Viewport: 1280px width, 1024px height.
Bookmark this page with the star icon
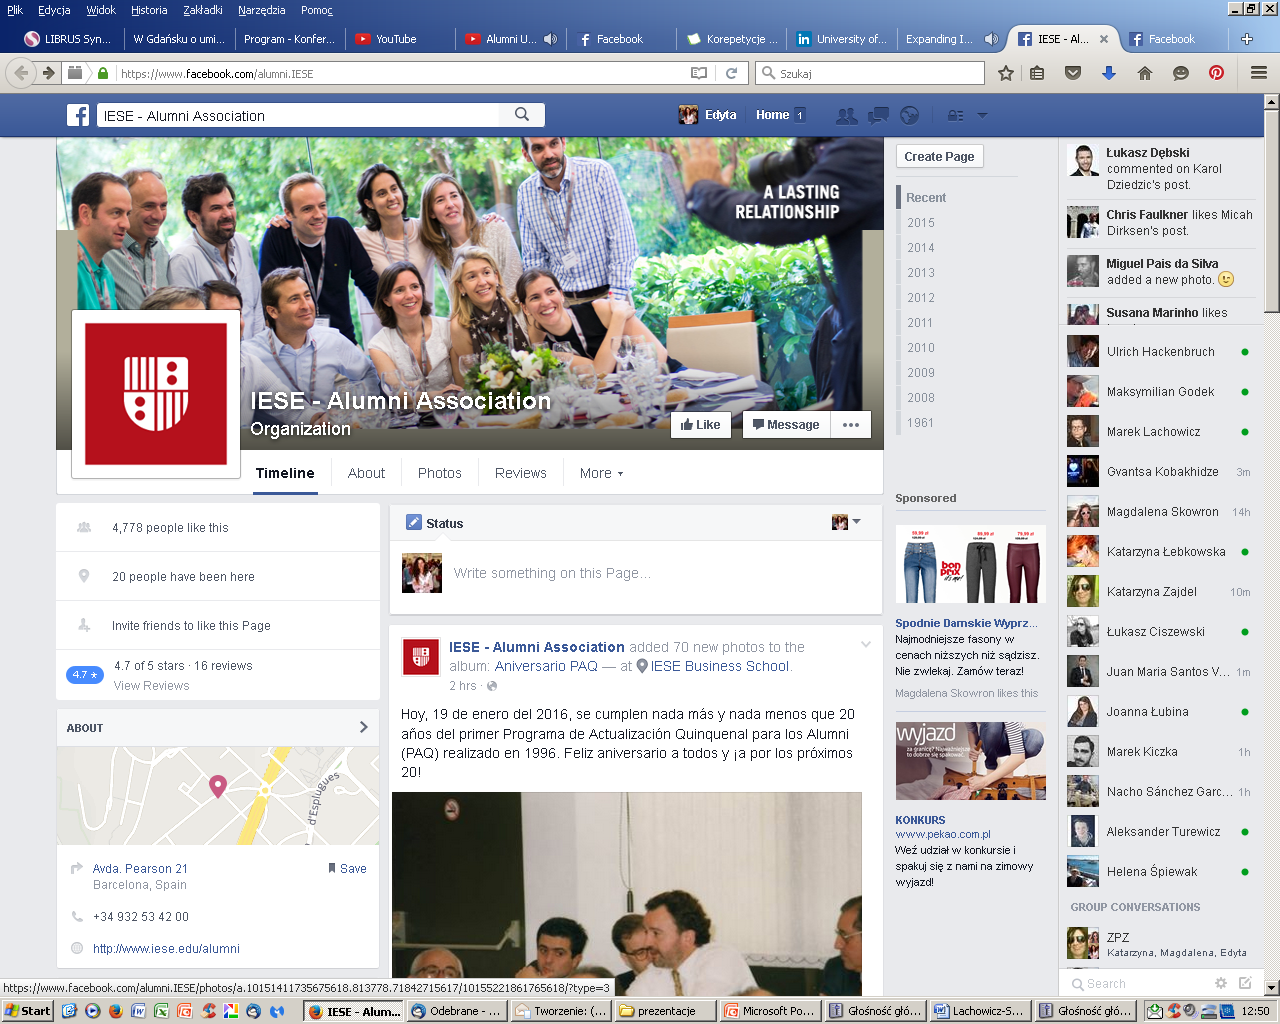click(1006, 73)
